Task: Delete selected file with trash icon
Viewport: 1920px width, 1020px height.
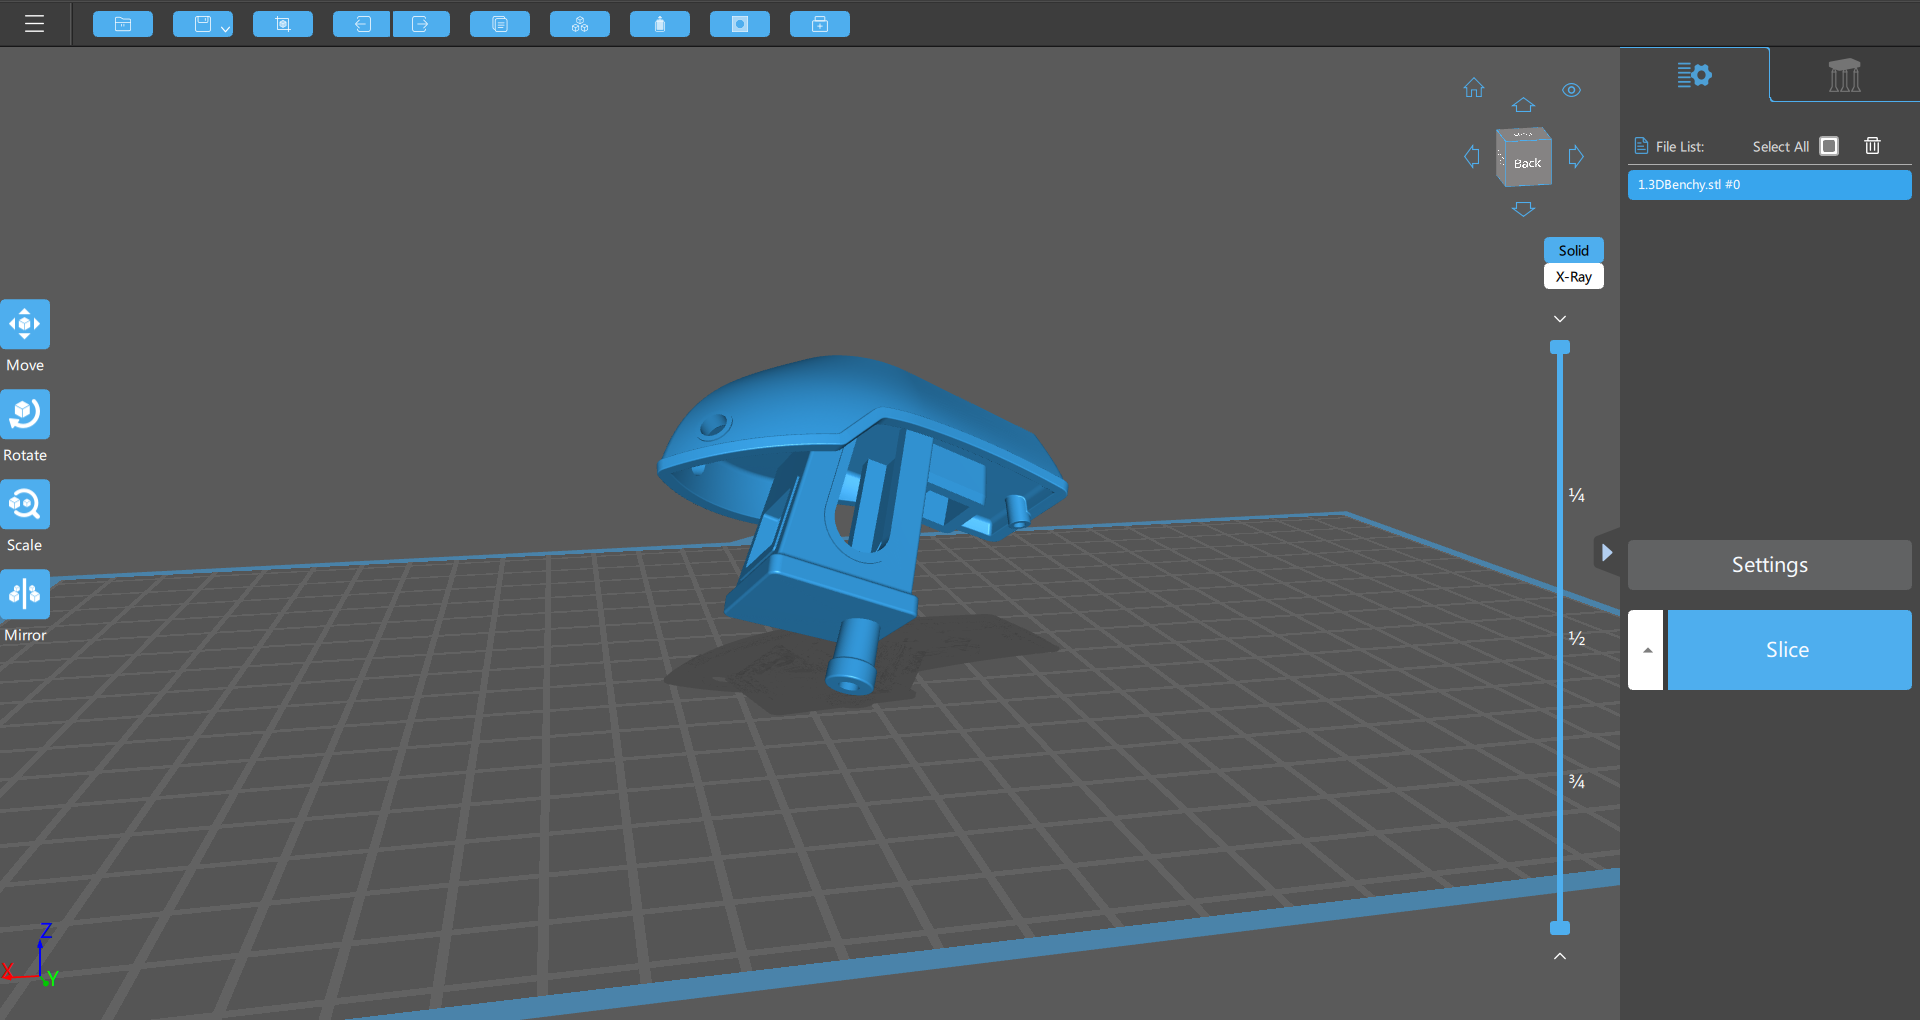Action: 1873,146
